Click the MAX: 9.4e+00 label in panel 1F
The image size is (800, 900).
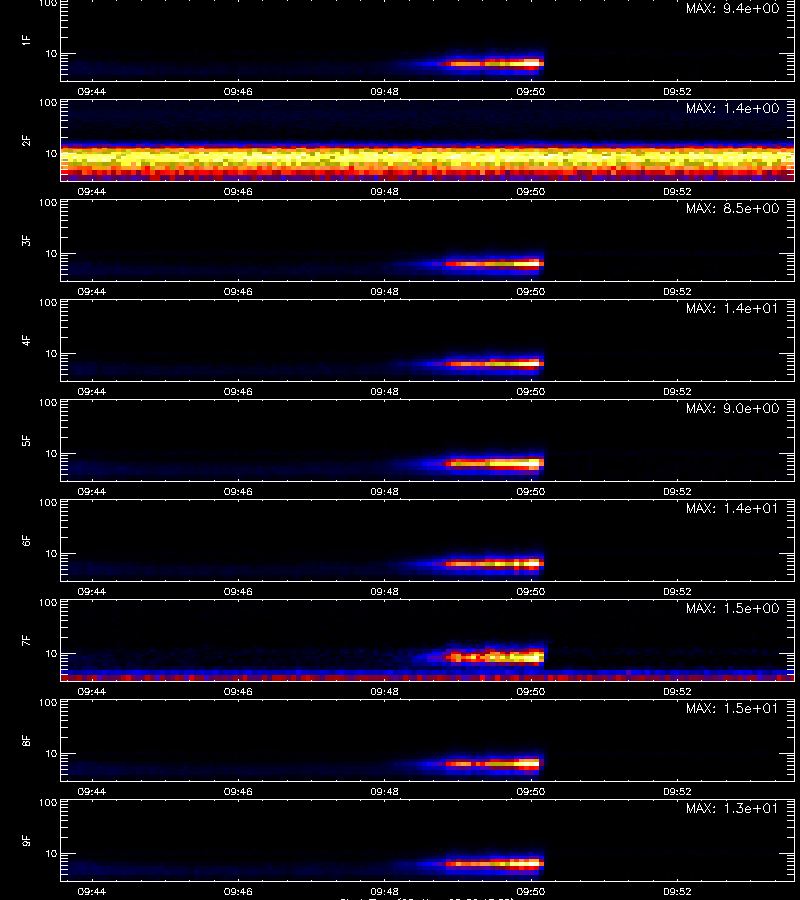tap(732, 9)
